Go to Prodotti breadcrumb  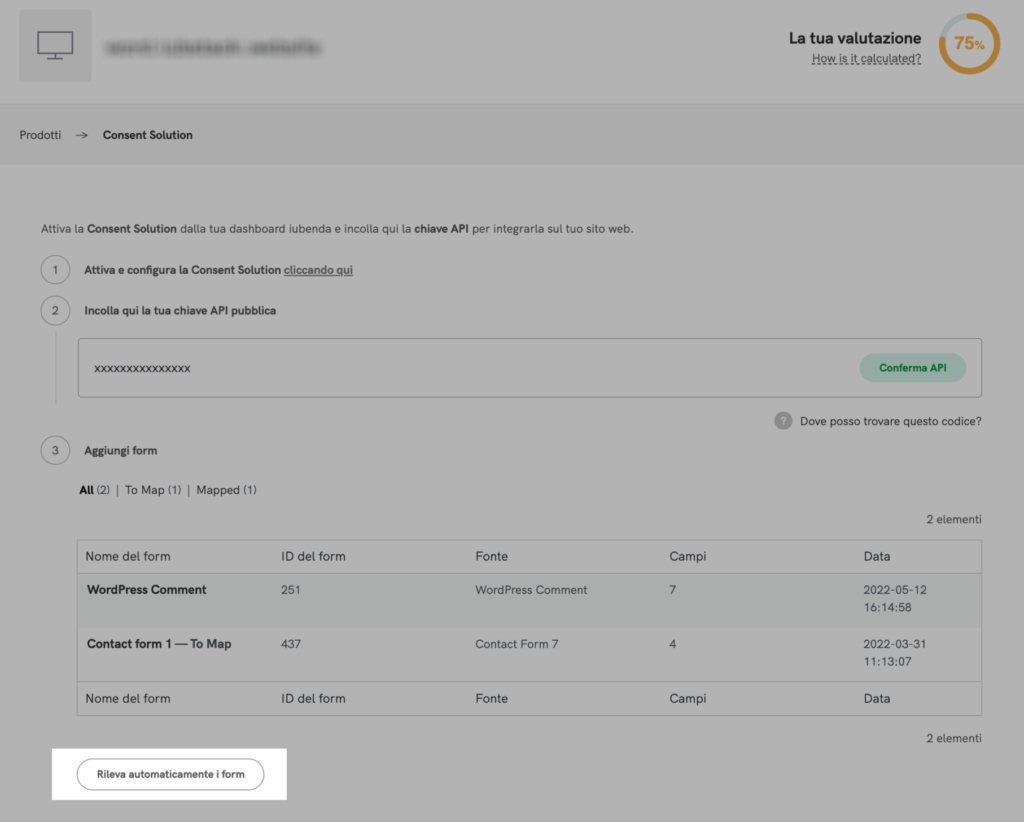pyautogui.click(x=40, y=135)
